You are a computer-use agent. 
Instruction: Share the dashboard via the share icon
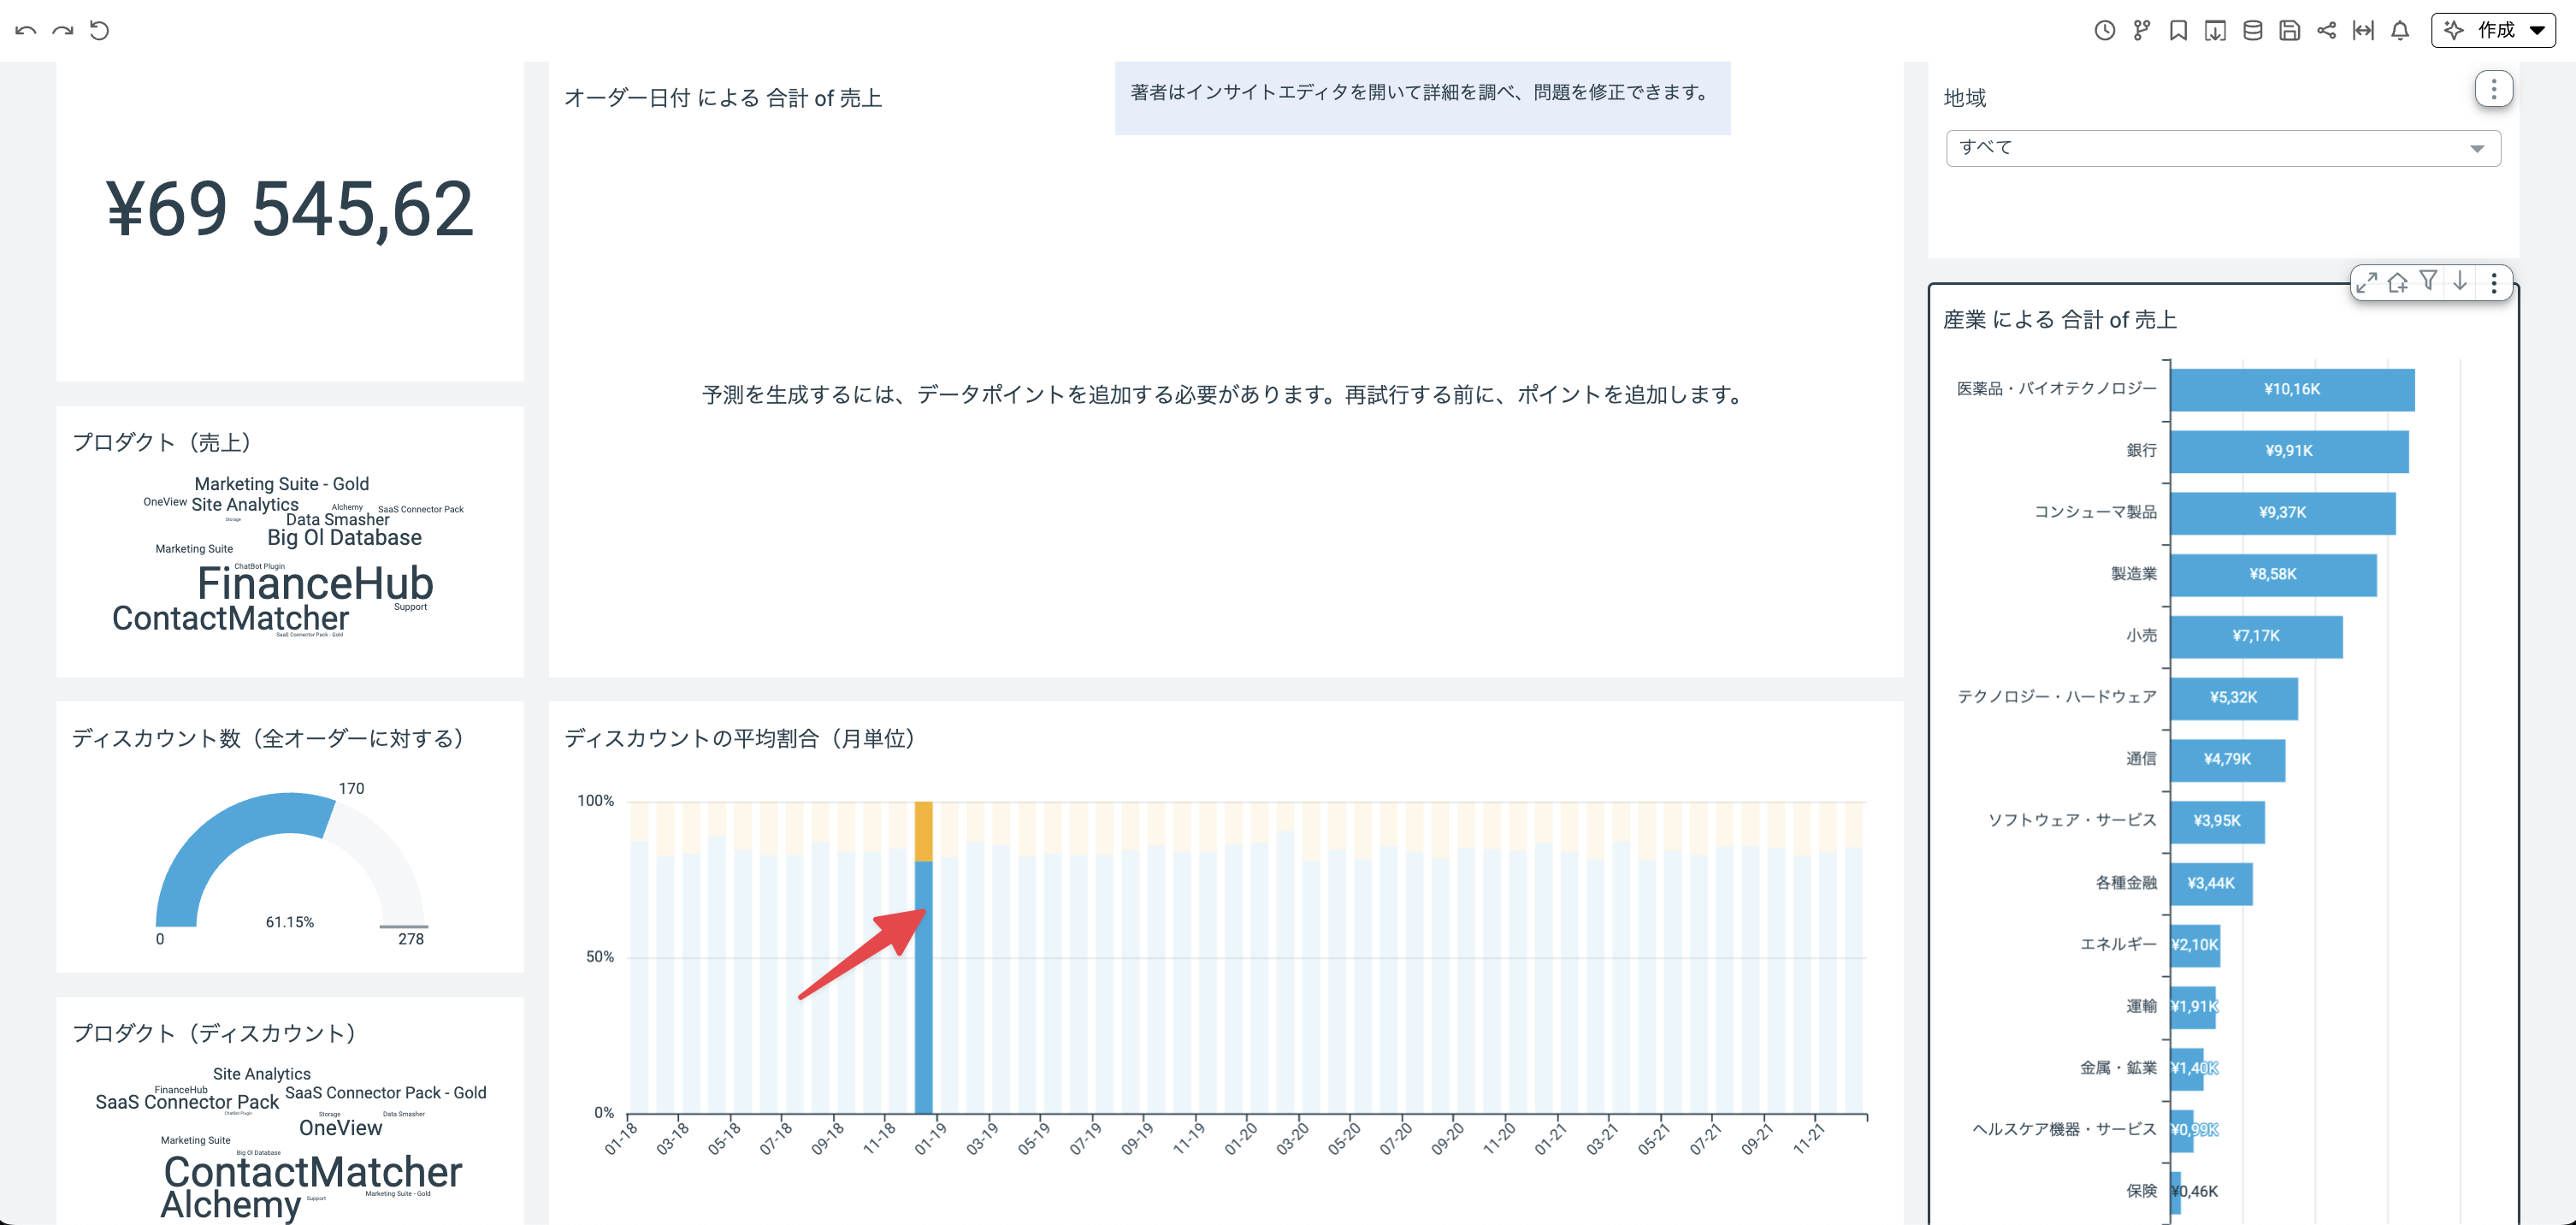2327,31
